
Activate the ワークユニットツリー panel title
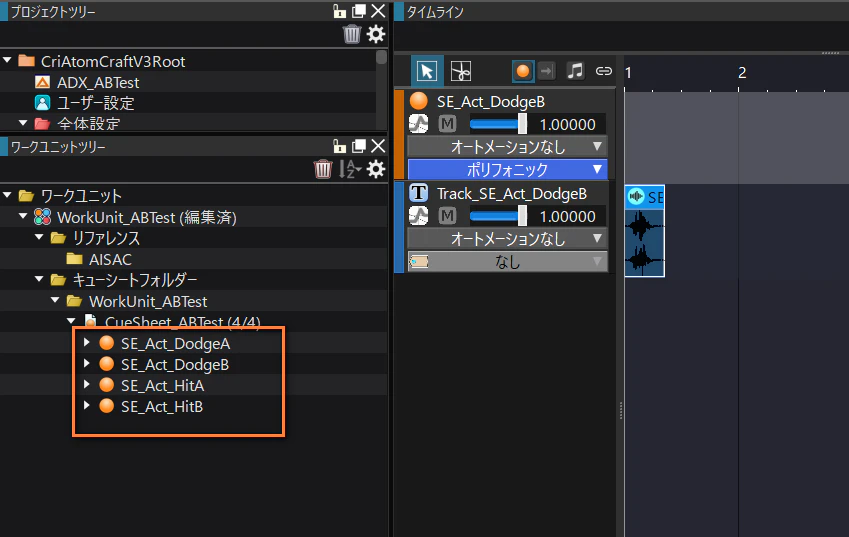(x=58, y=147)
